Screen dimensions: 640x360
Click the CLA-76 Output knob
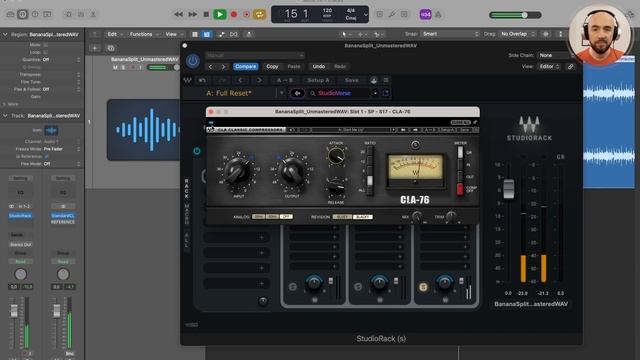(x=291, y=171)
